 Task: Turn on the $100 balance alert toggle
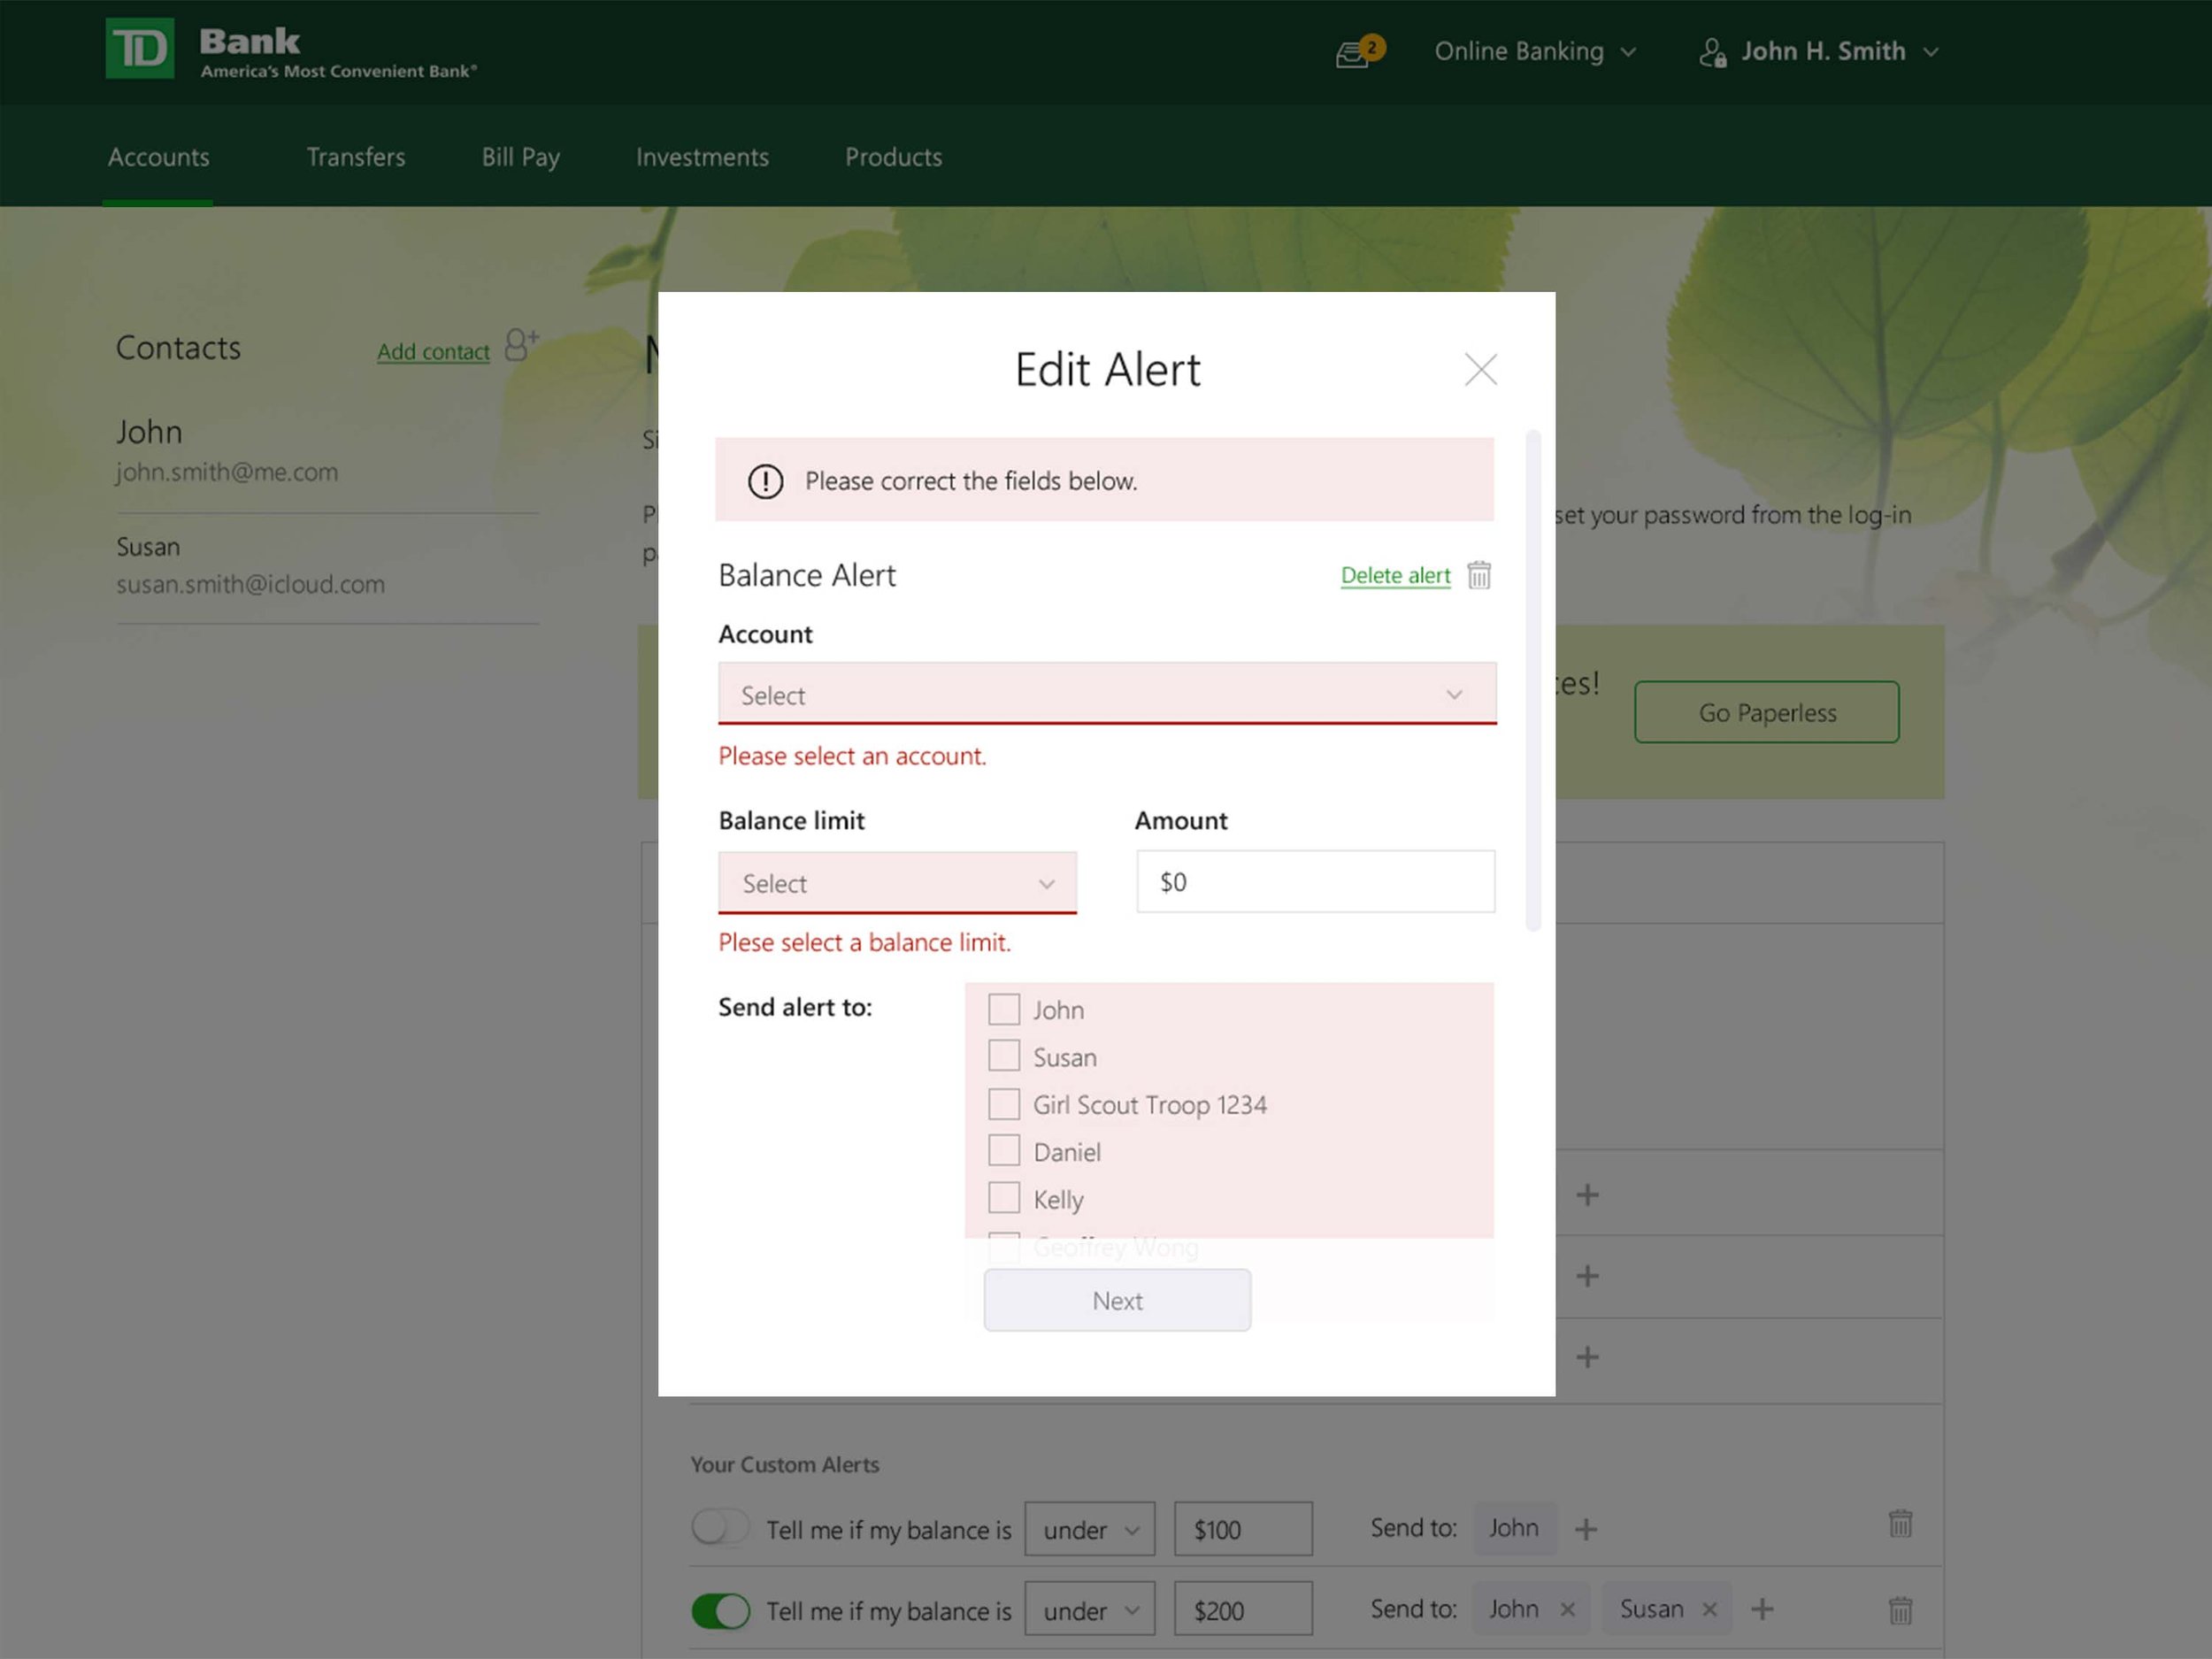(720, 1528)
